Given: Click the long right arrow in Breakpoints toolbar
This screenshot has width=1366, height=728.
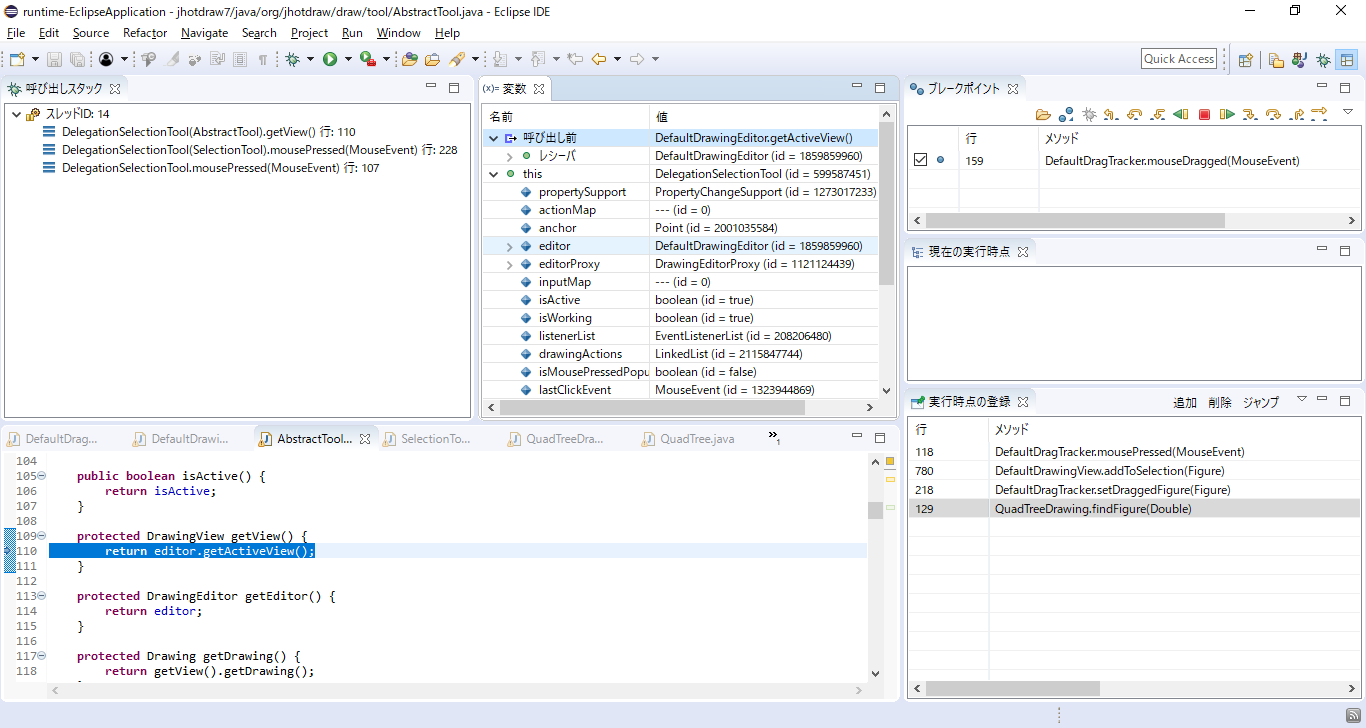Looking at the screenshot, I should click(x=1319, y=113).
